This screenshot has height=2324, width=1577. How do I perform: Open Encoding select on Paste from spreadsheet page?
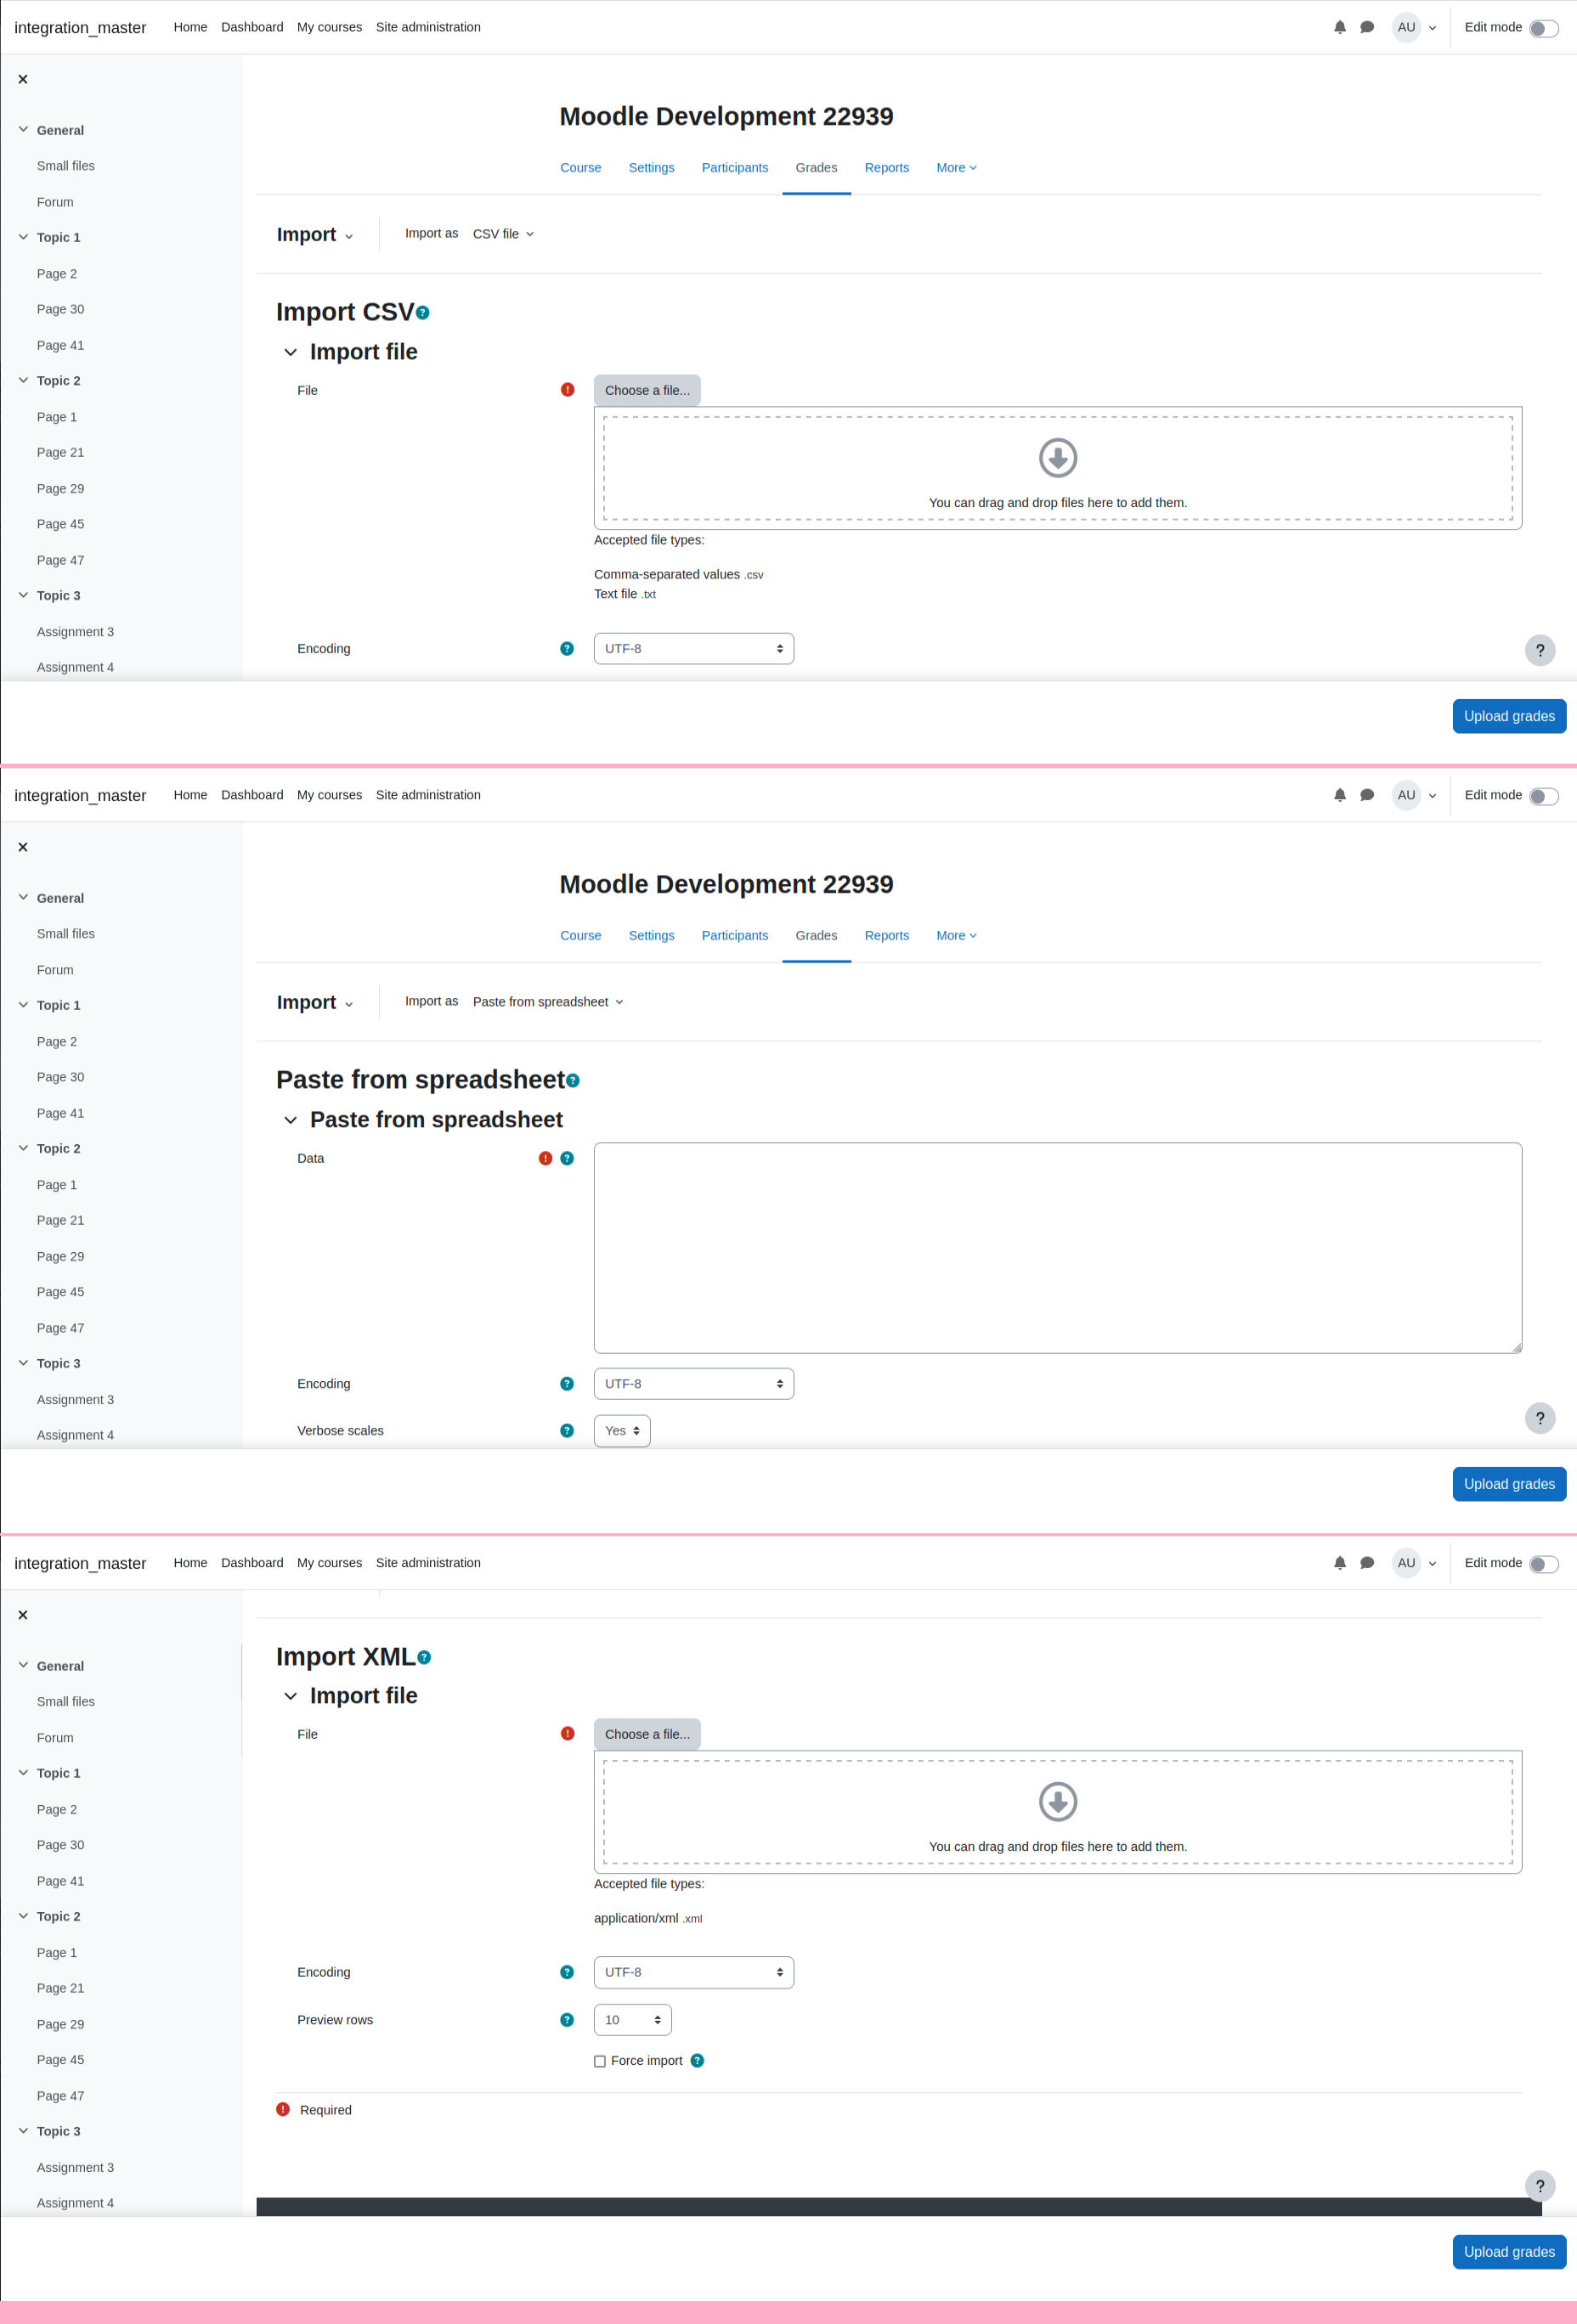pos(694,1384)
